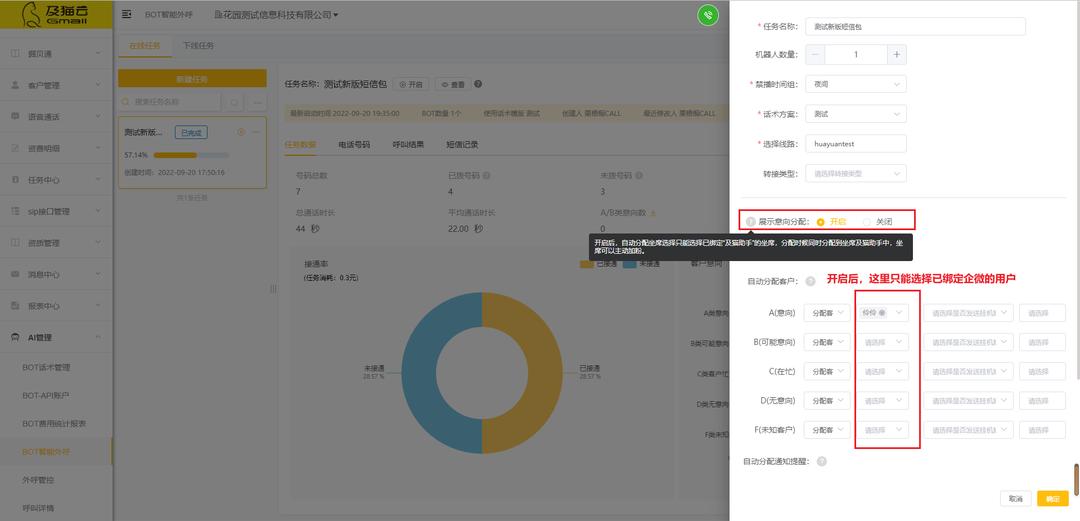The image size is (1080, 521).
Task: Click the 57.14% task progress bar
Action: [x=191, y=155]
